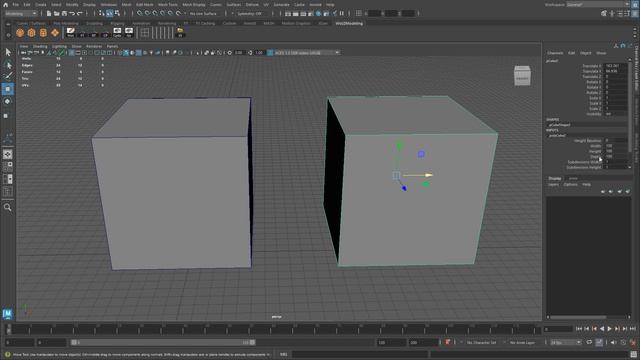Toggle the playback loop button
Image resolution: width=640 pixels, height=360 pixels.
(589, 342)
